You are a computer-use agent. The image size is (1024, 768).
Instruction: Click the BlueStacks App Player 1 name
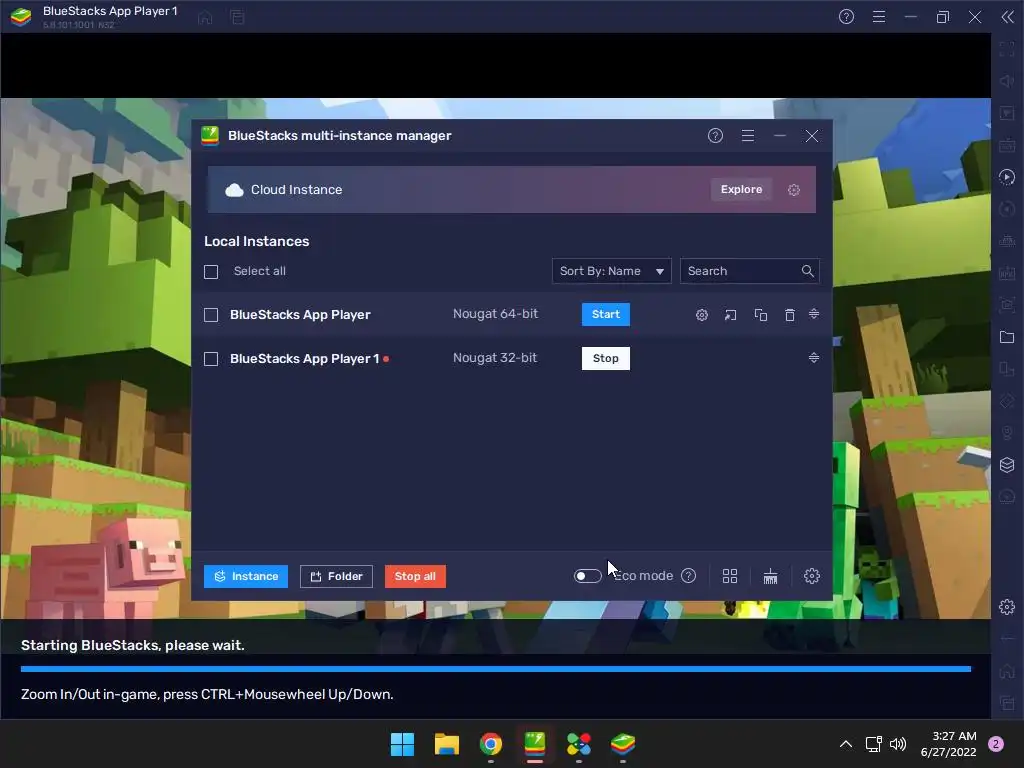[304, 359]
